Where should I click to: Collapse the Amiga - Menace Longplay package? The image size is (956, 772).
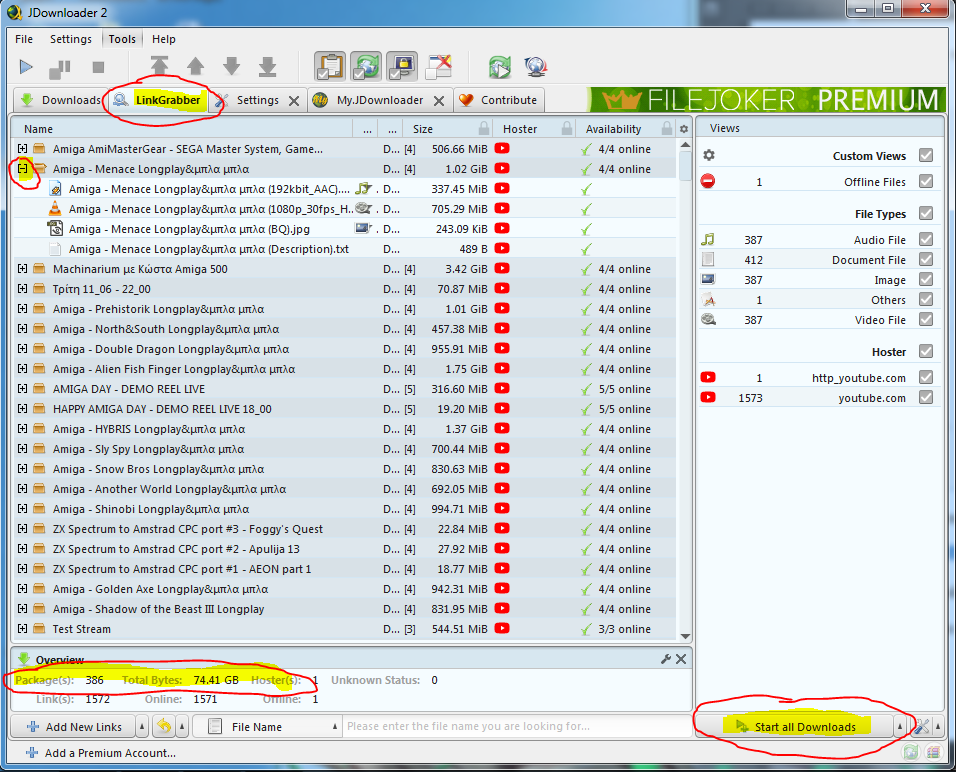click(23, 169)
